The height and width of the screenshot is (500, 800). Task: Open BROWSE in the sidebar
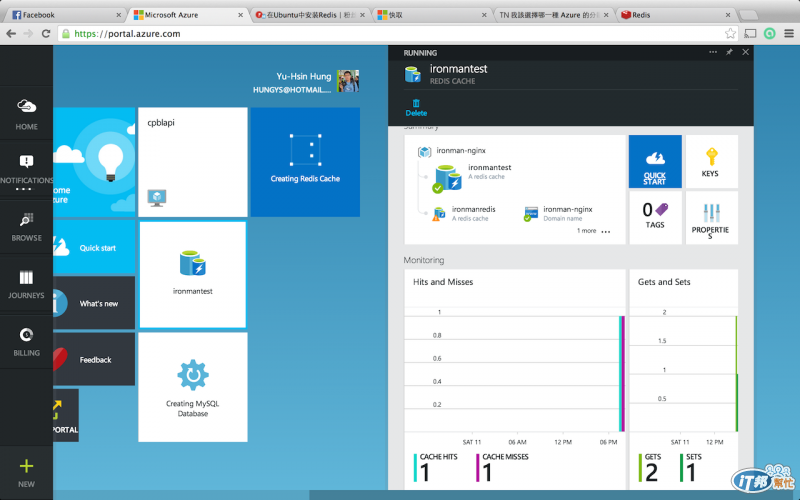[x=26, y=227]
